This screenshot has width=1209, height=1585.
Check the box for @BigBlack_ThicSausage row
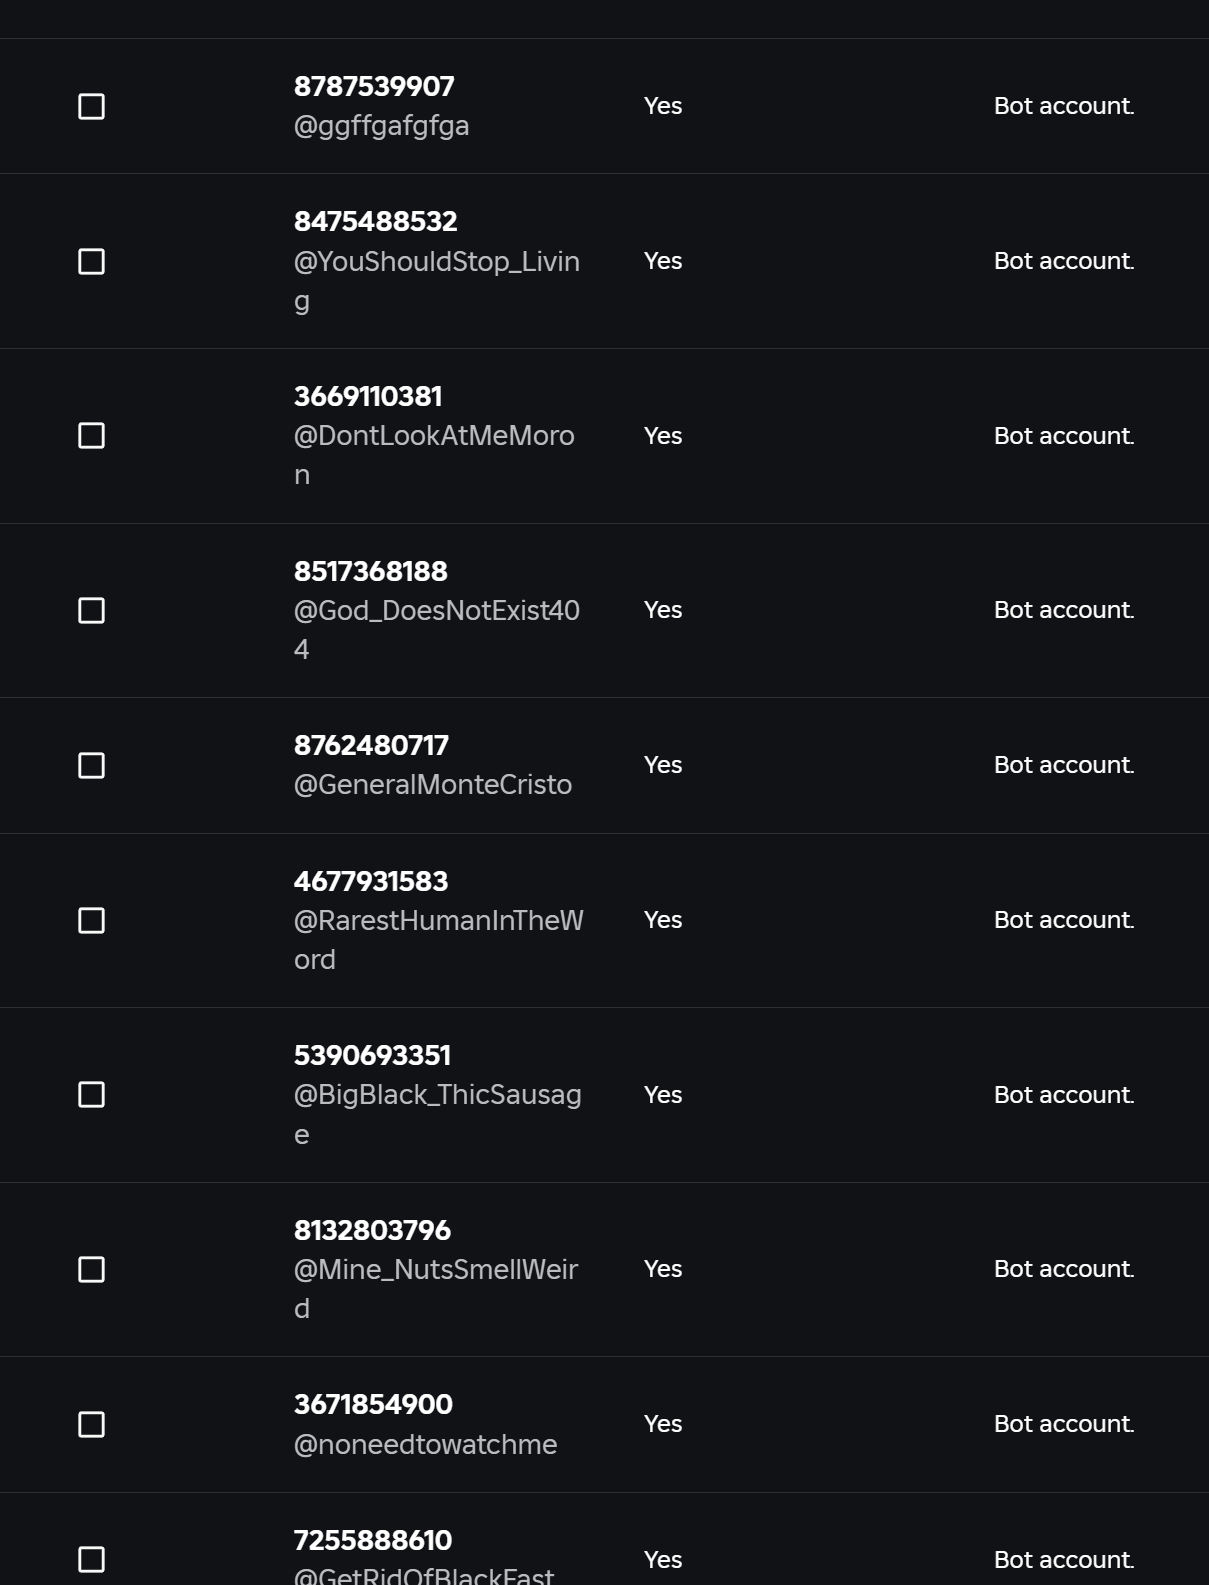click(91, 1094)
